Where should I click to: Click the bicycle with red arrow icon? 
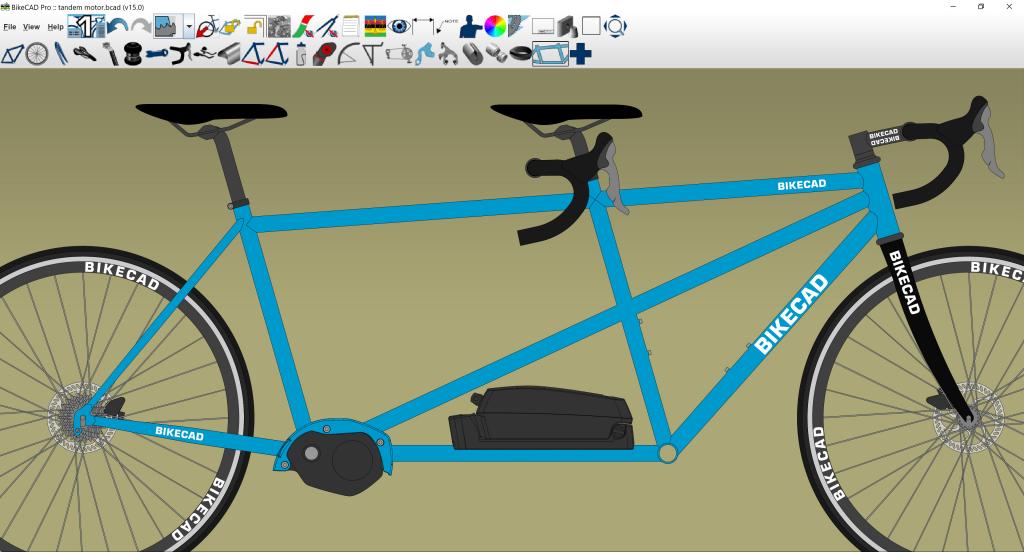[207, 27]
